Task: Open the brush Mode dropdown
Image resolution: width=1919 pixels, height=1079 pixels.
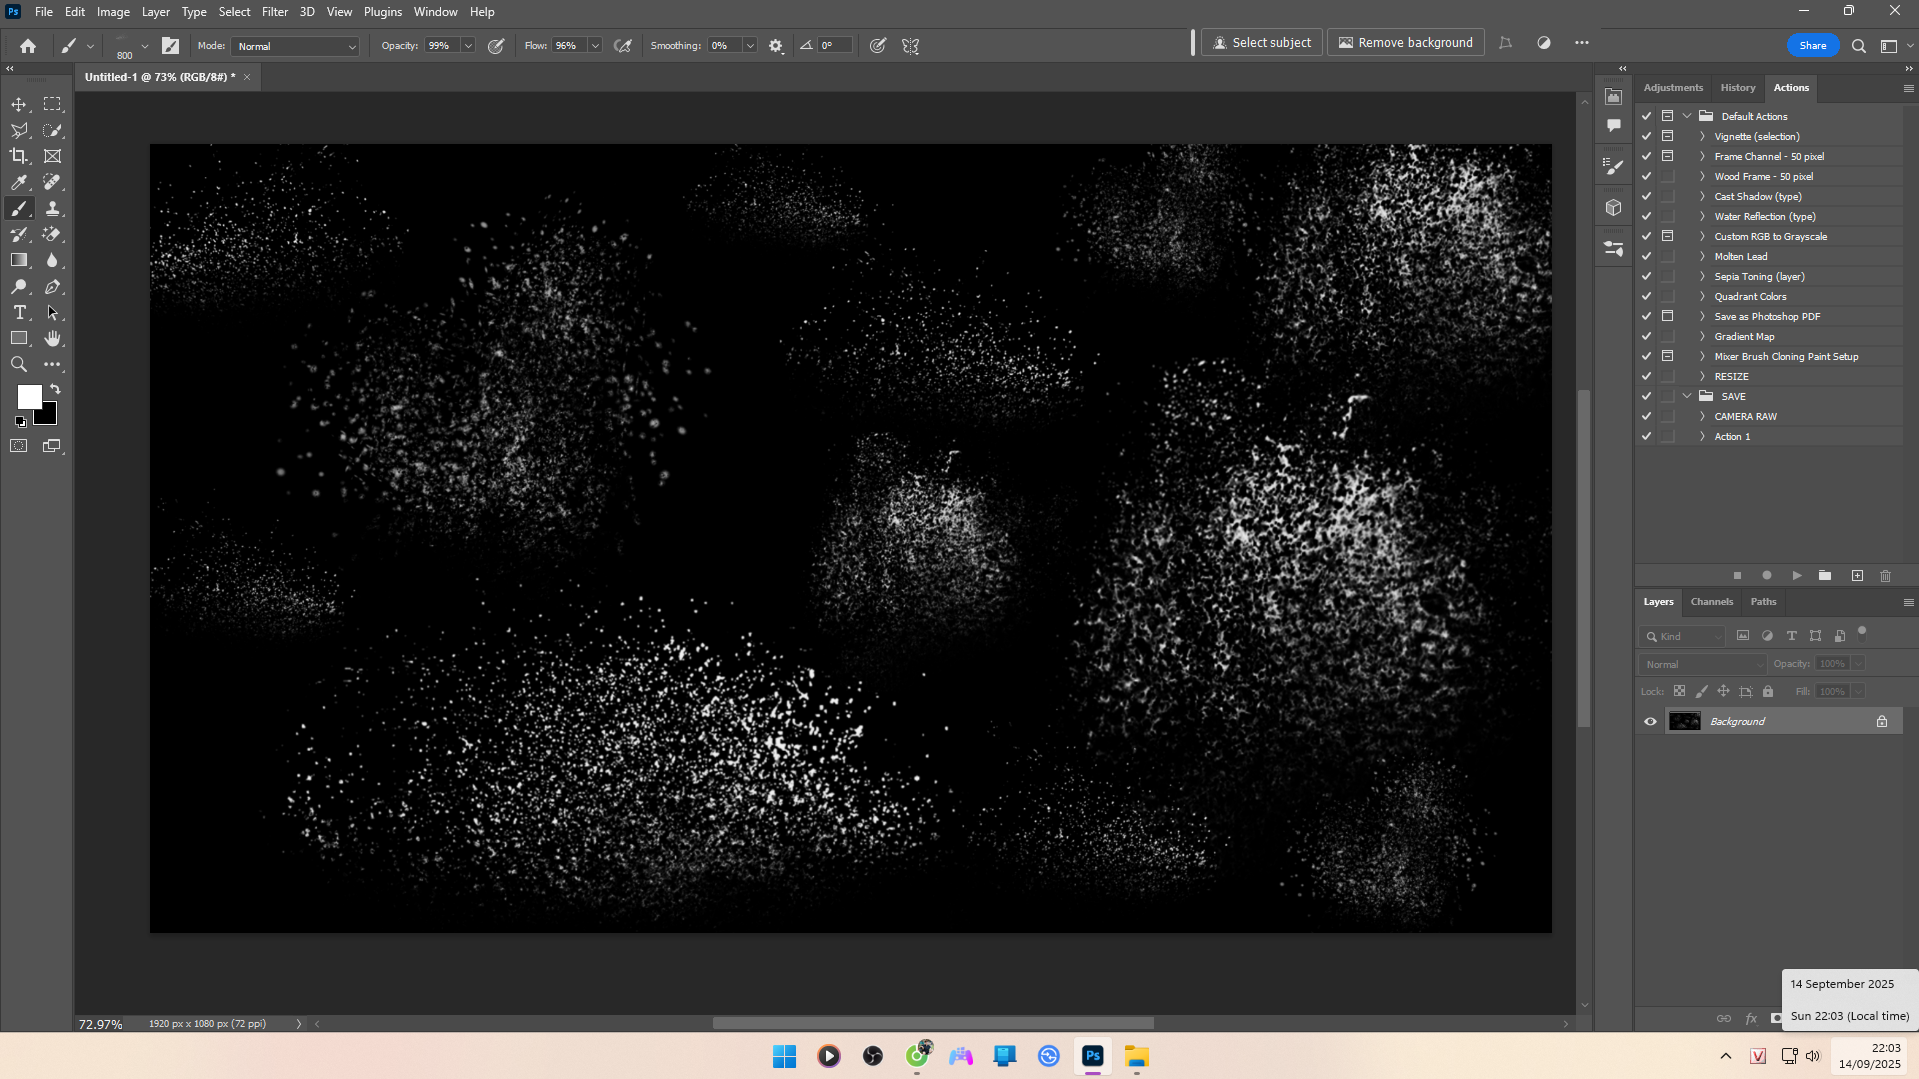Action: coord(296,46)
